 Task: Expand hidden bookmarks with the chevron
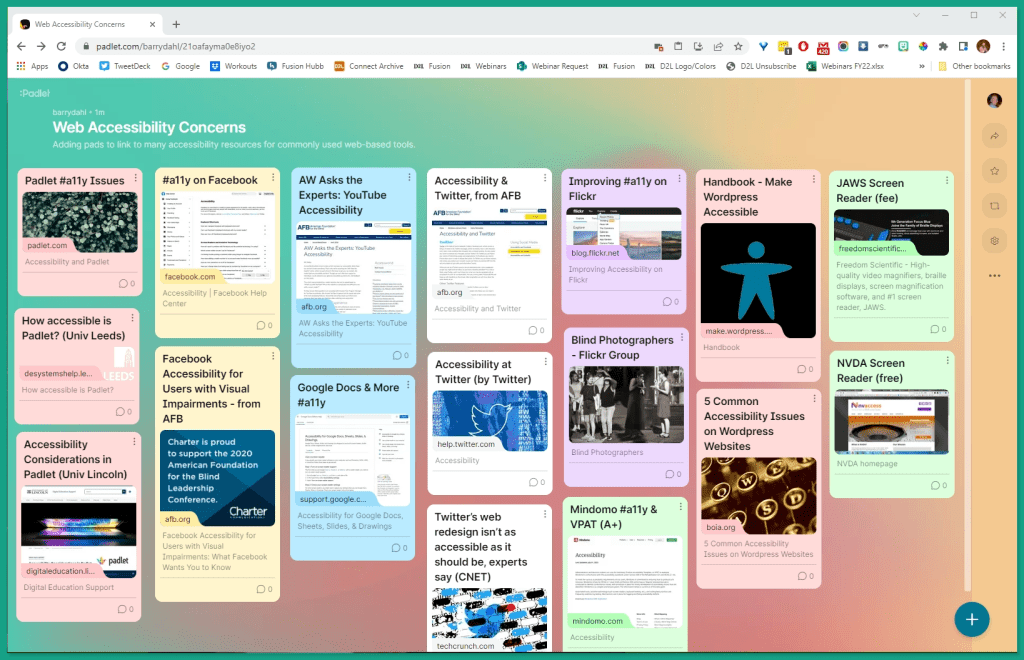(924, 66)
